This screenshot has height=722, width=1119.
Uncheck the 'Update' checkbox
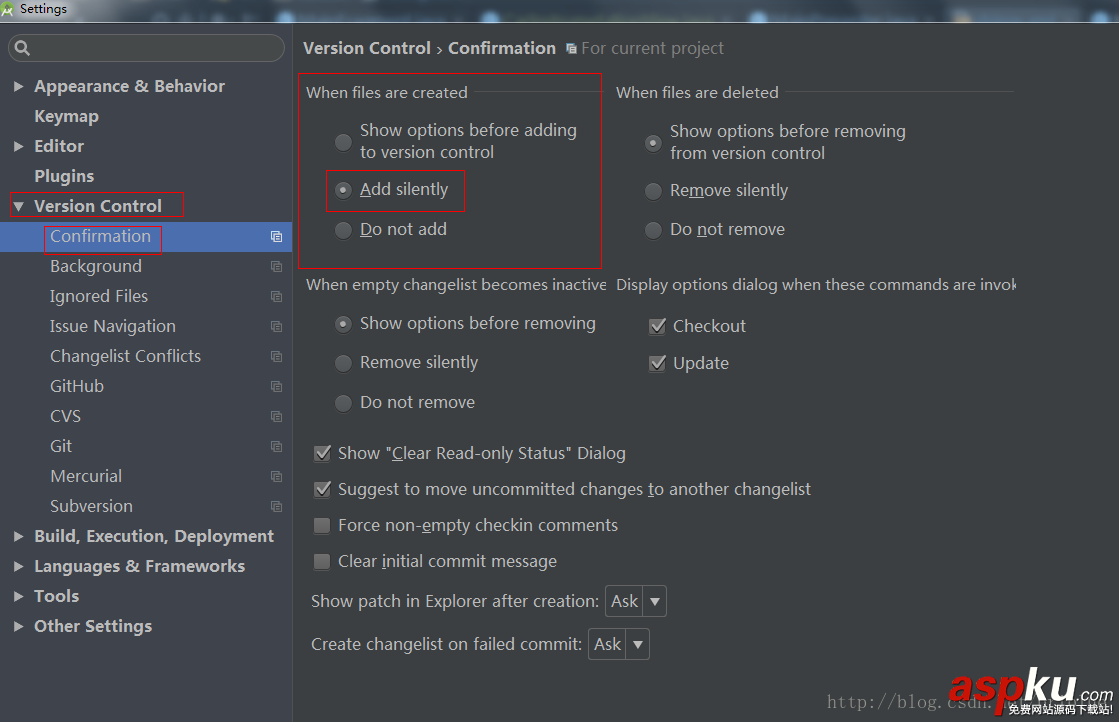657,362
